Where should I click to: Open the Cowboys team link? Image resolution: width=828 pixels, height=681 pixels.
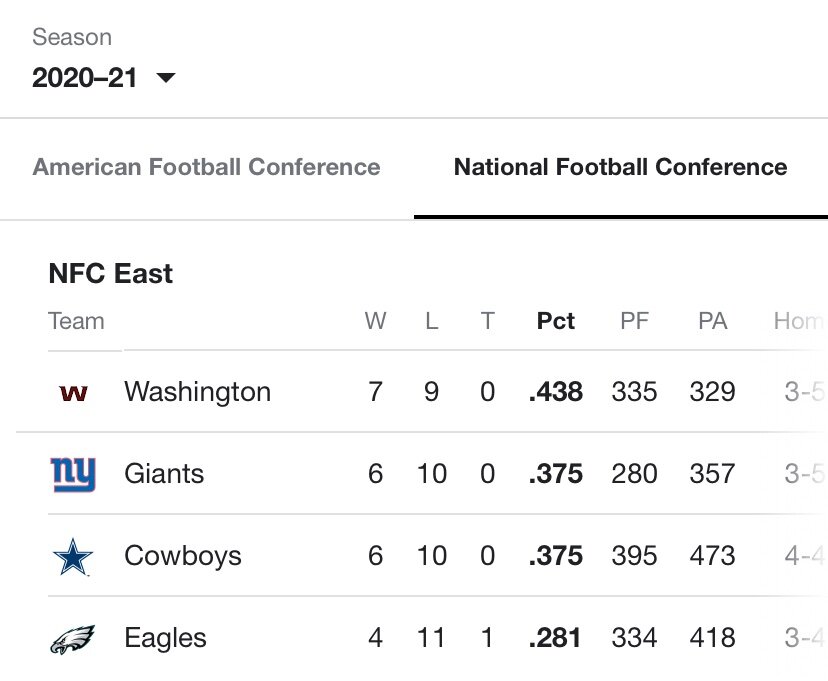pos(183,556)
